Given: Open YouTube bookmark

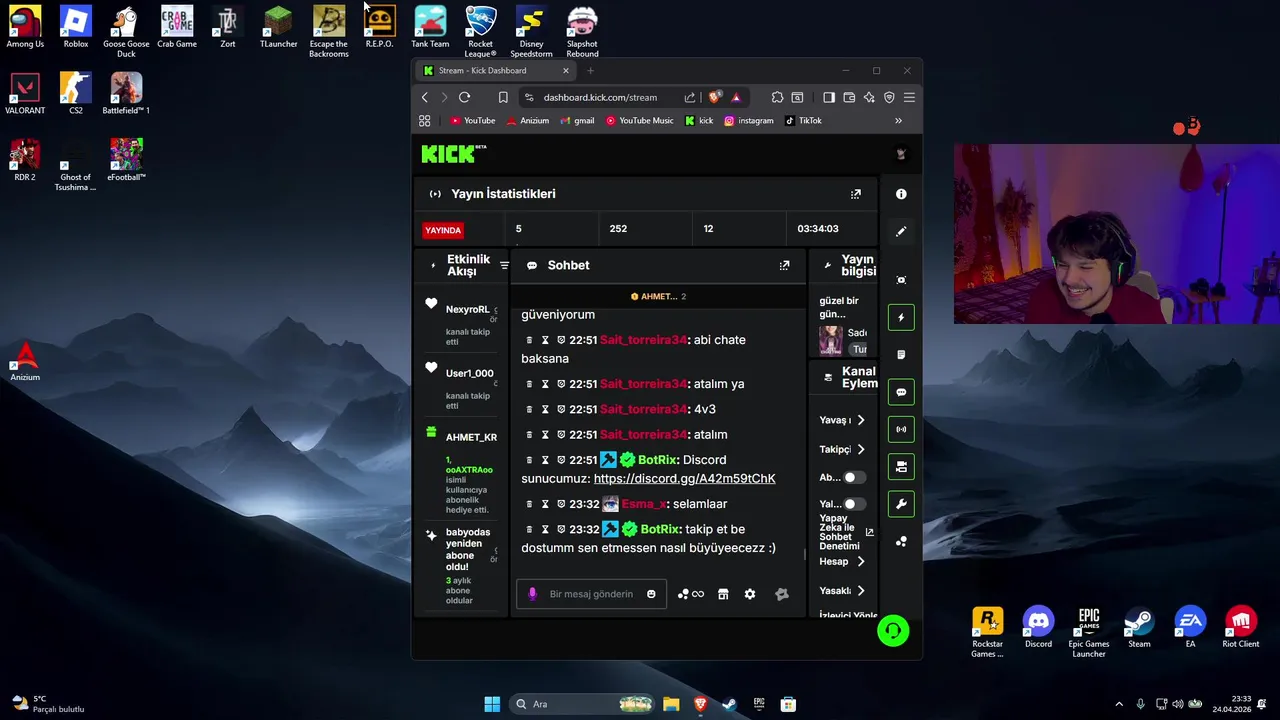Looking at the screenshot, I should click(472, 121).
